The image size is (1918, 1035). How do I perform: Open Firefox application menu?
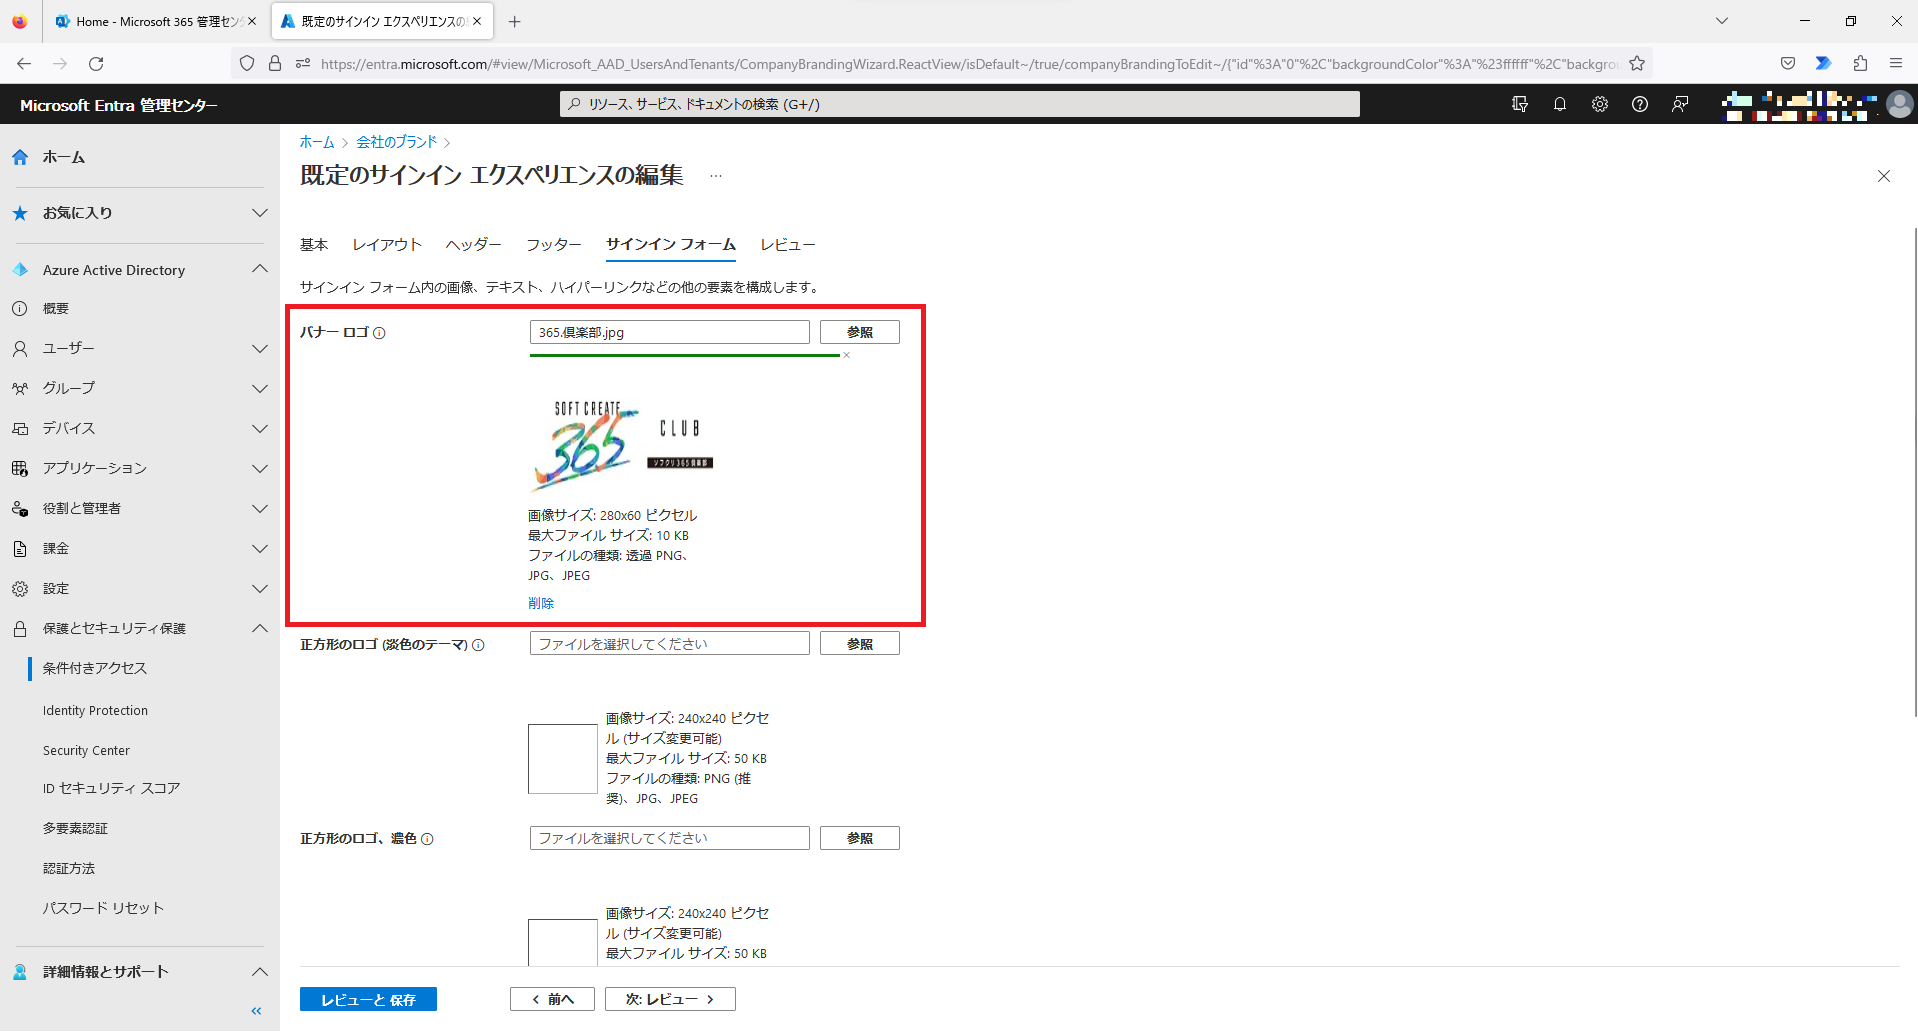pyautogui.click(x=1896, y=63)
